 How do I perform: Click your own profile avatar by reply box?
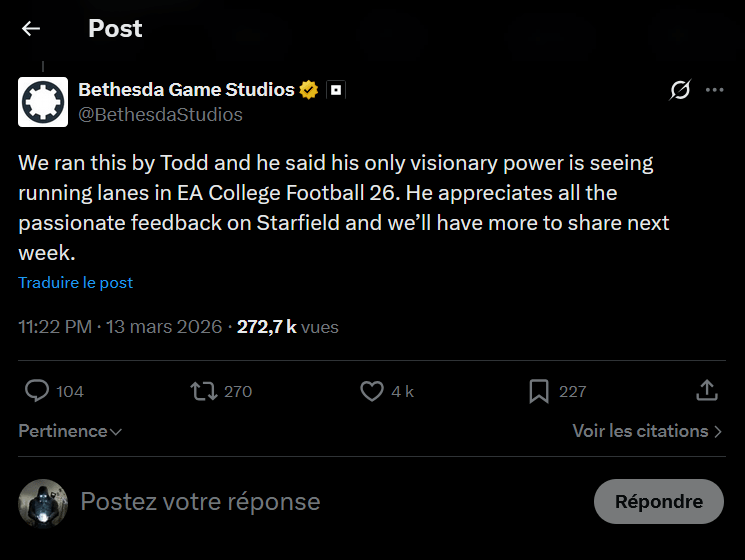click(x=43, y=502)
